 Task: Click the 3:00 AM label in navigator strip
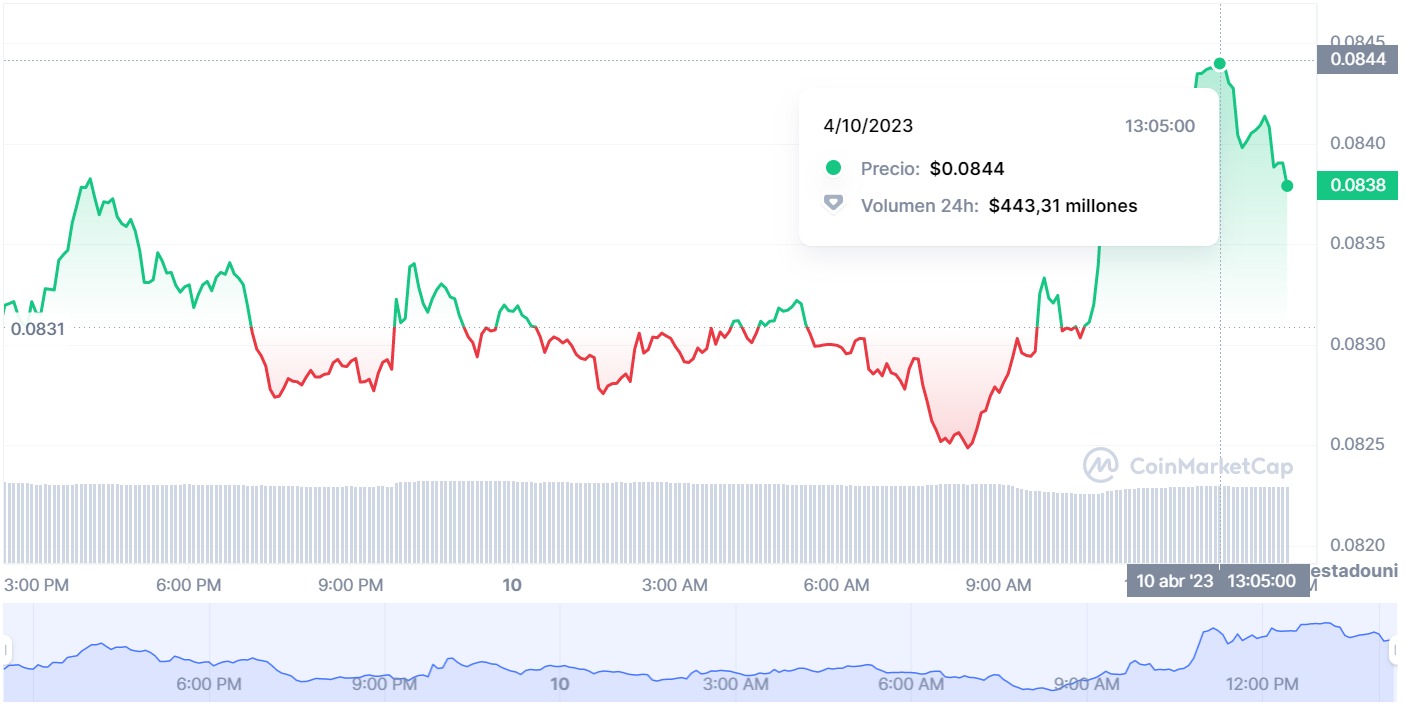[x=735, y=684]
